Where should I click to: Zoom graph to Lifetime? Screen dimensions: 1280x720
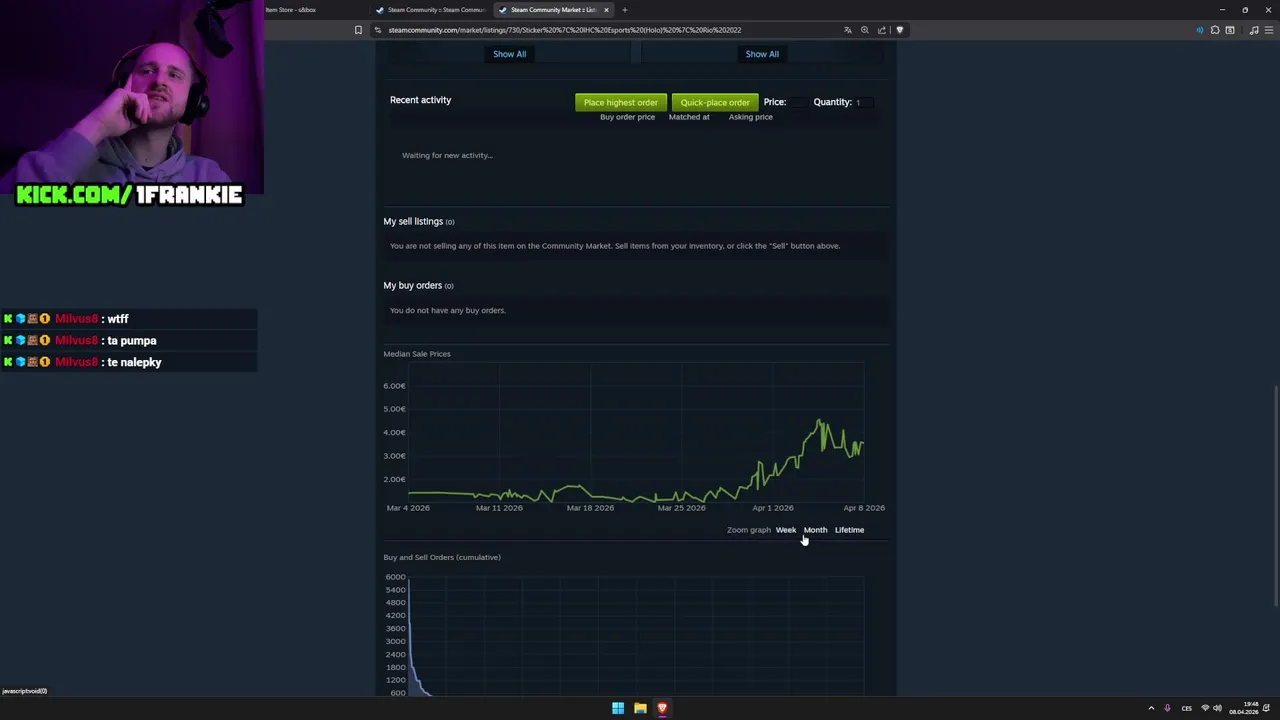849,530
